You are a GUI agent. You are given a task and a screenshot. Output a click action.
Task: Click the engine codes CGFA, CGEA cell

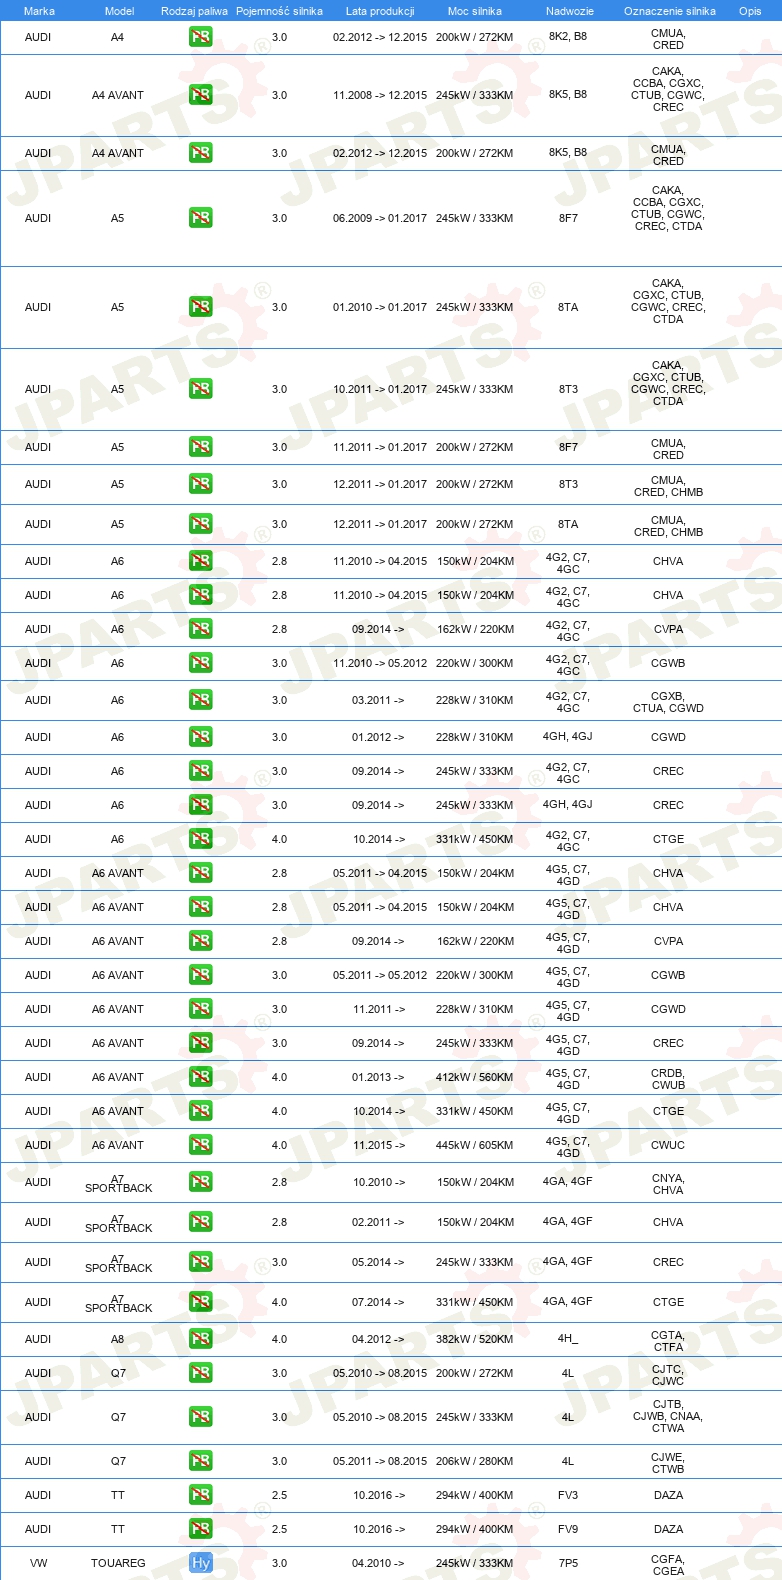point(668,1565)
